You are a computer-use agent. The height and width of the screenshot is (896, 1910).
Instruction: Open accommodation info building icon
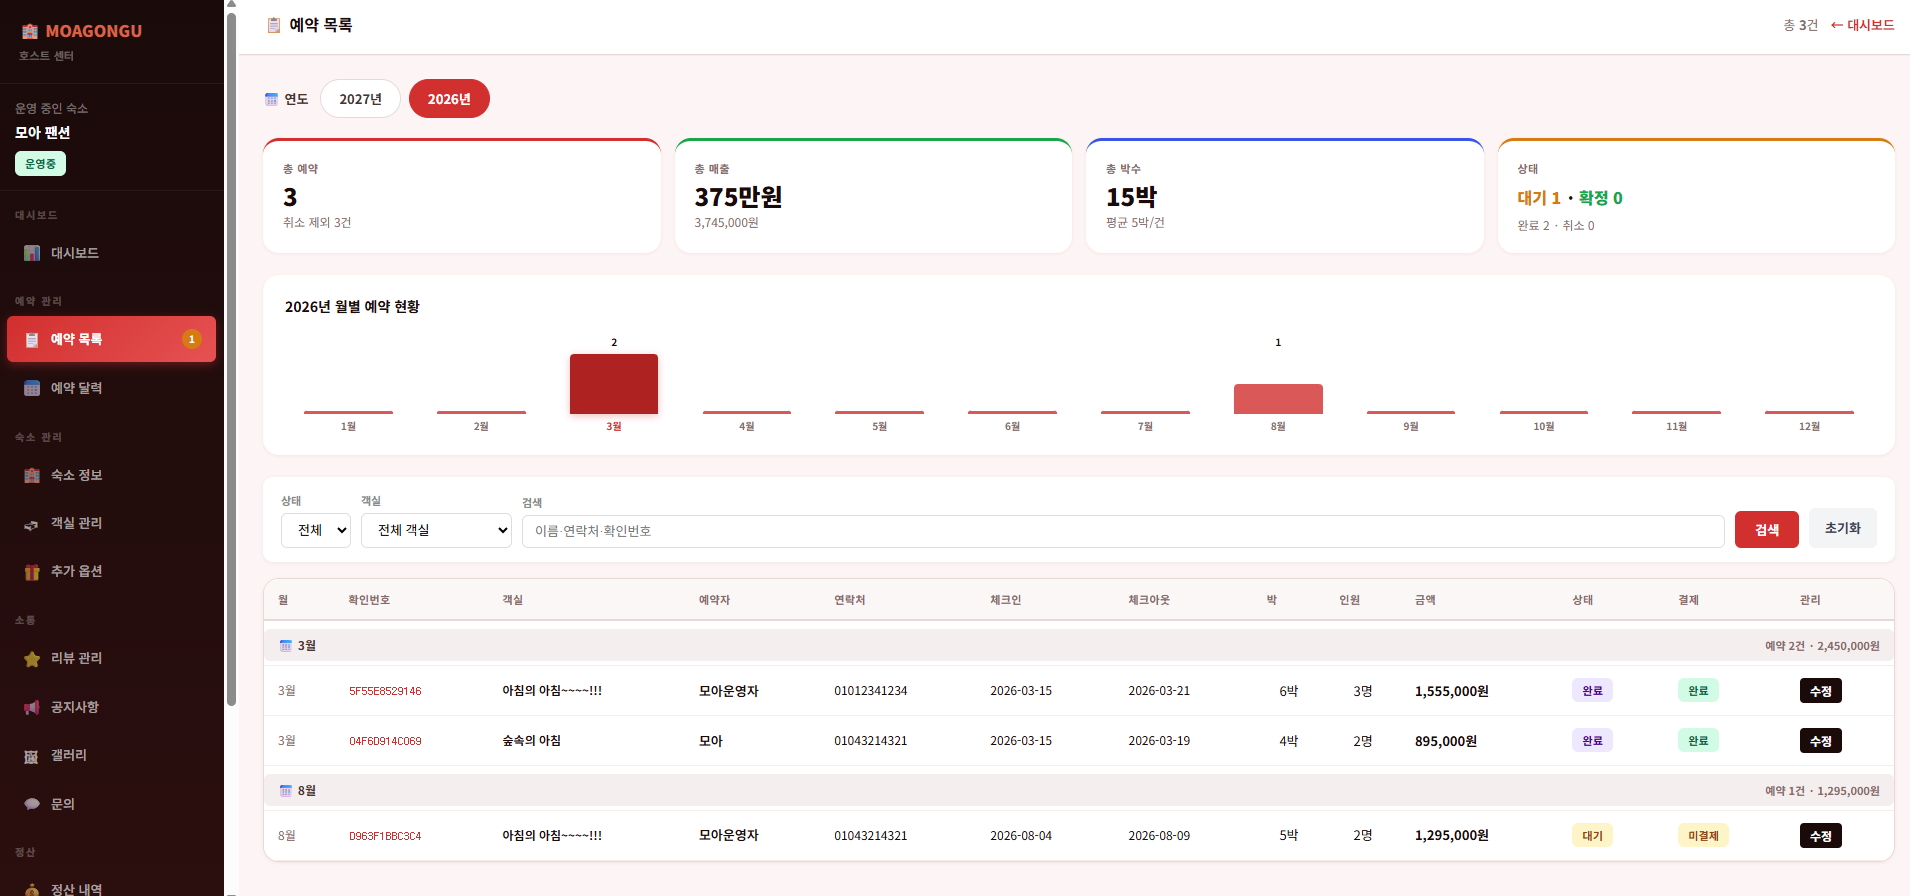[x=32, y=475]
